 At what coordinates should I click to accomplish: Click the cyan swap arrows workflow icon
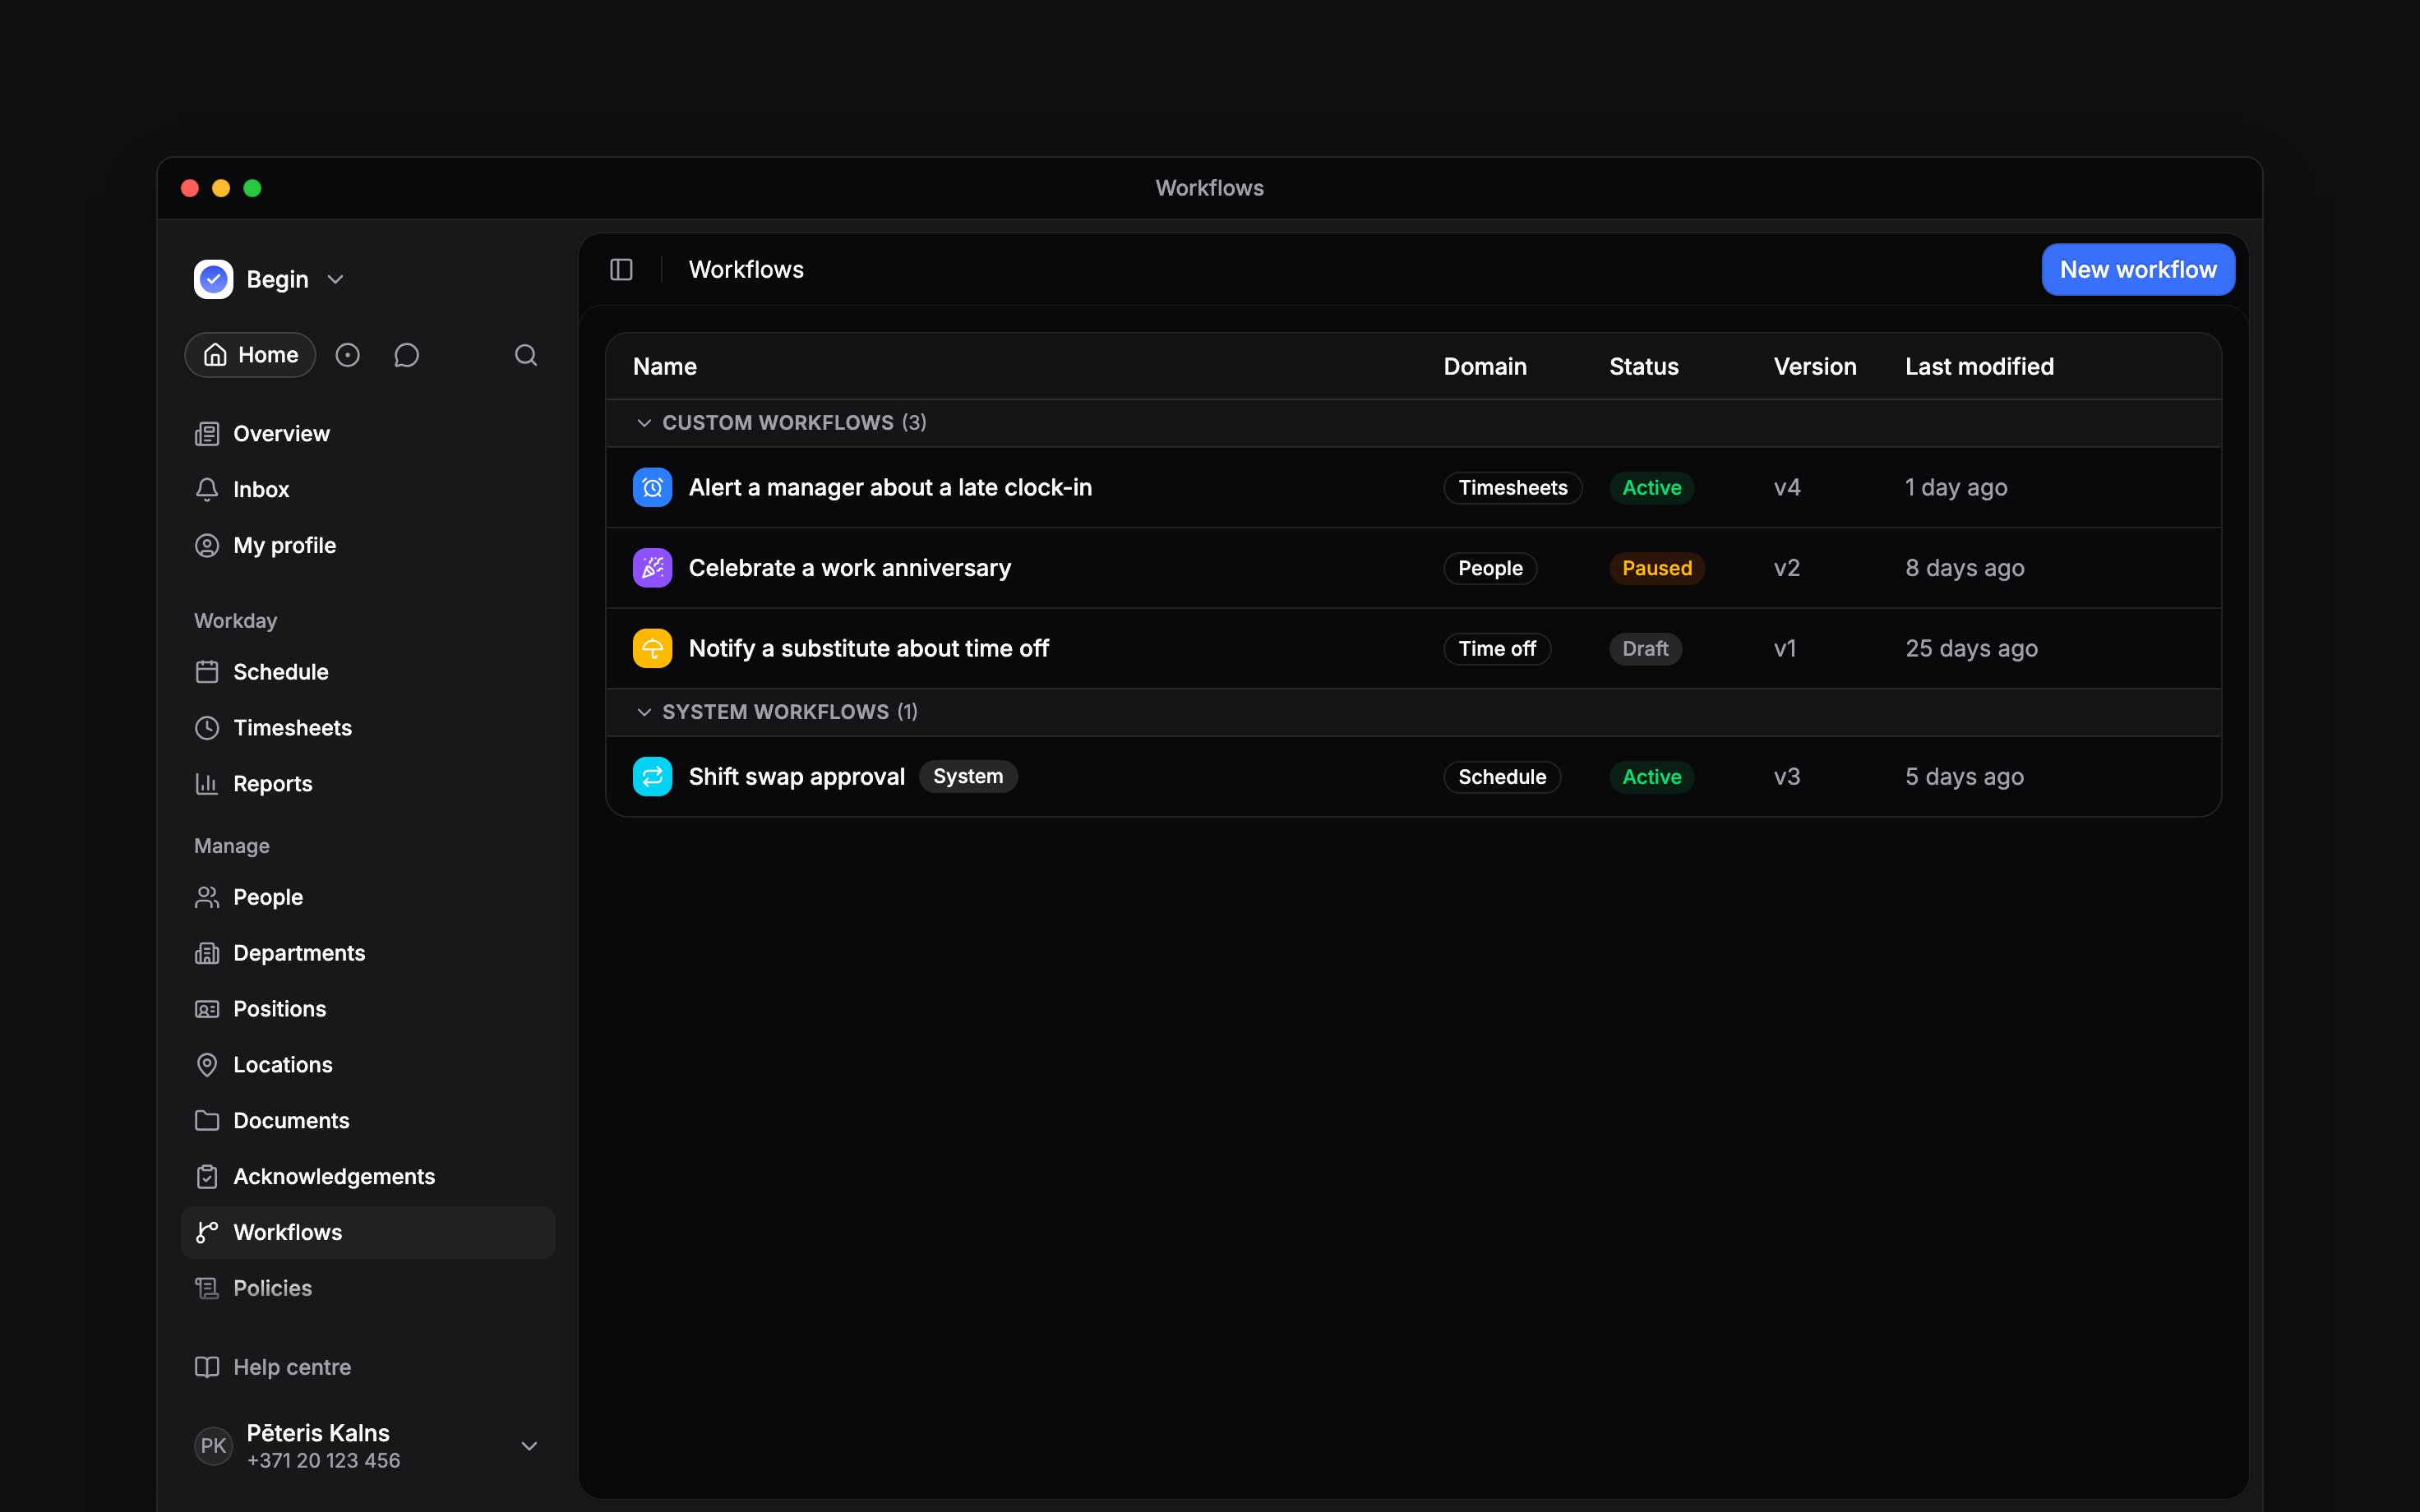[652, 777]
